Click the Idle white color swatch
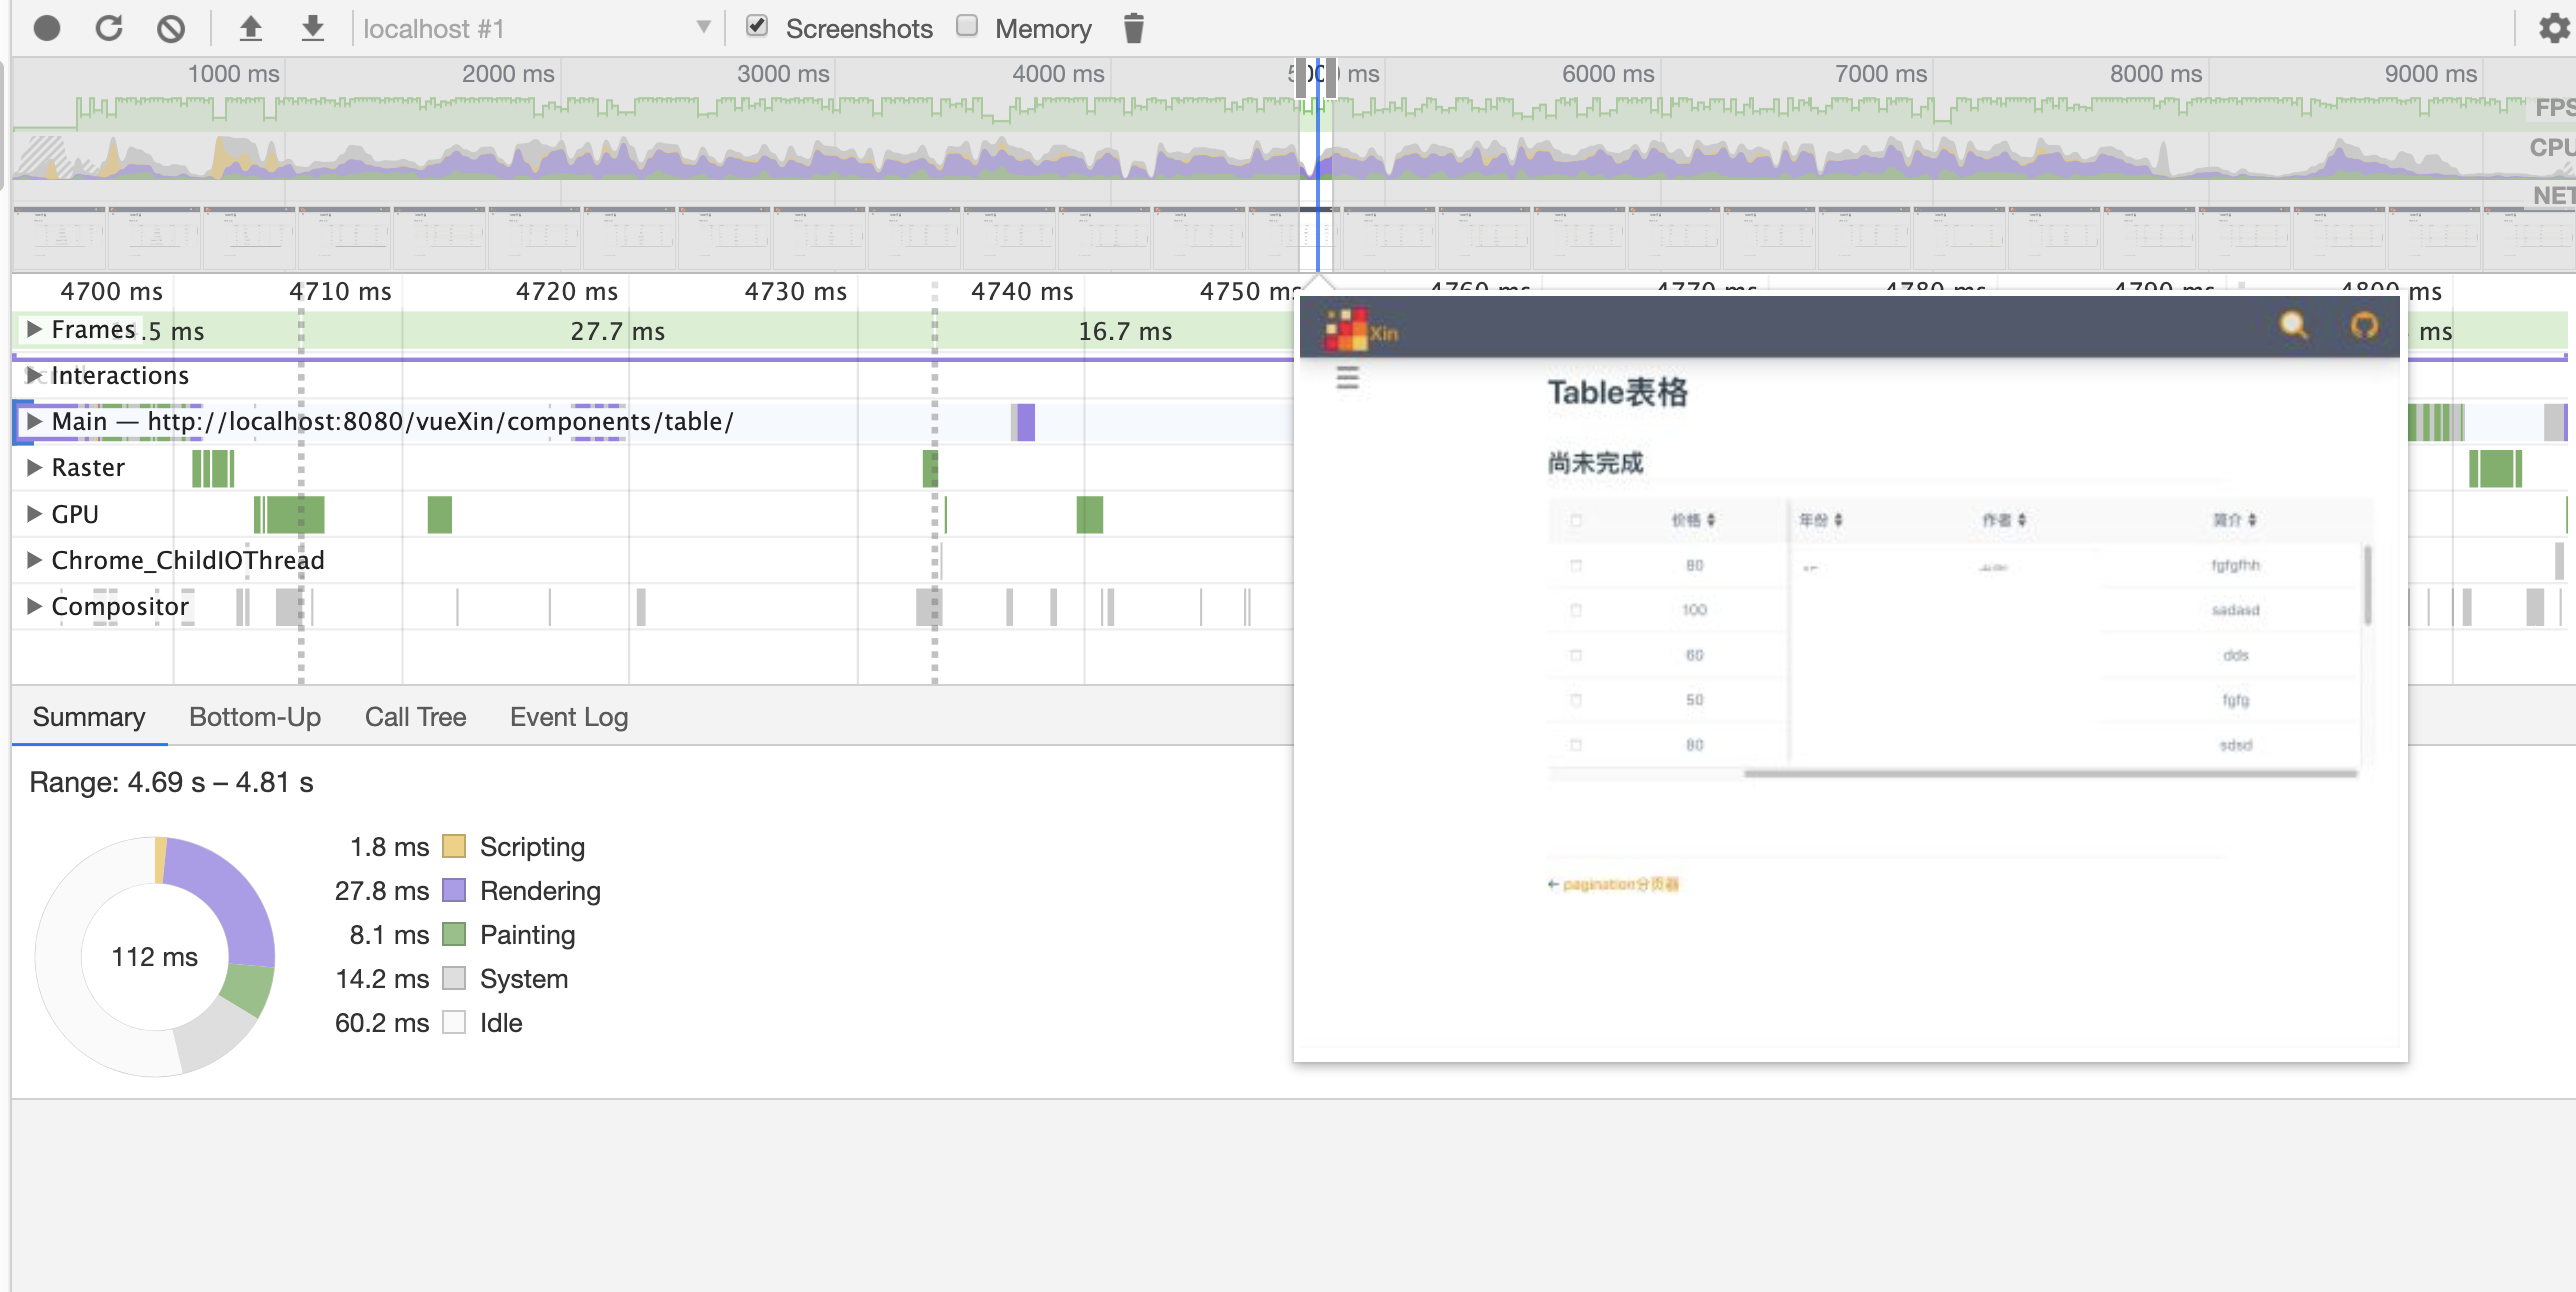The width and height of the screenshot is (2576, 1292). [x=454, y=1023]
